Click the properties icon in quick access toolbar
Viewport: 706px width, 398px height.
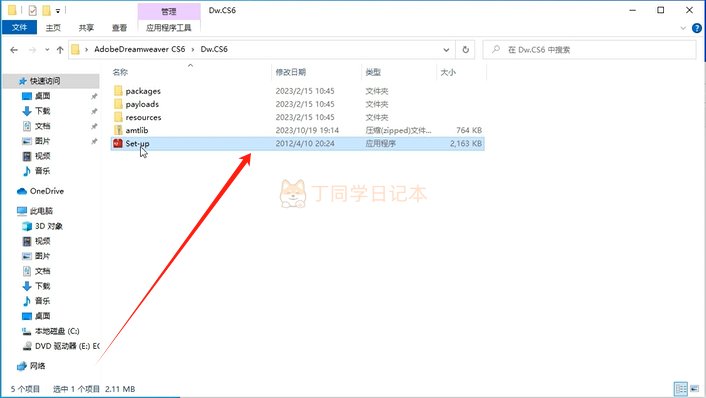[32, 10]
